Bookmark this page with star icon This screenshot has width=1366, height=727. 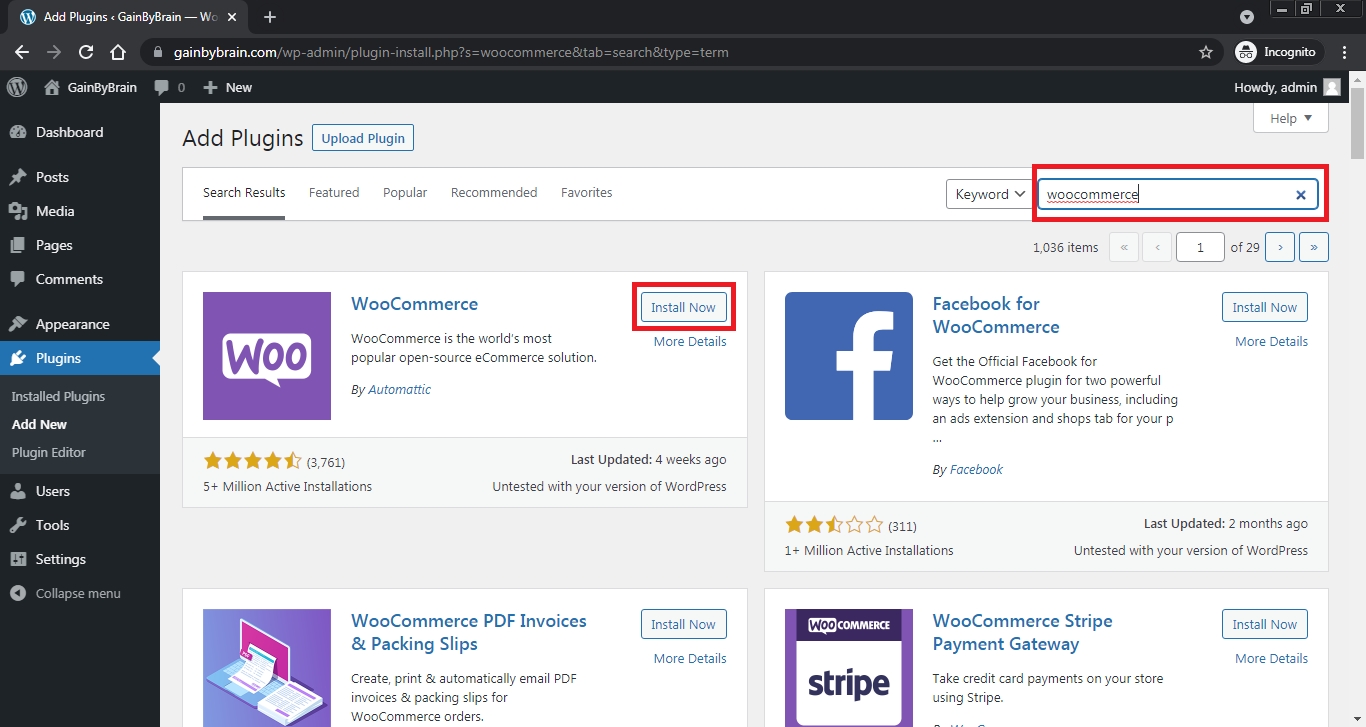click(x=1206, y=52)
